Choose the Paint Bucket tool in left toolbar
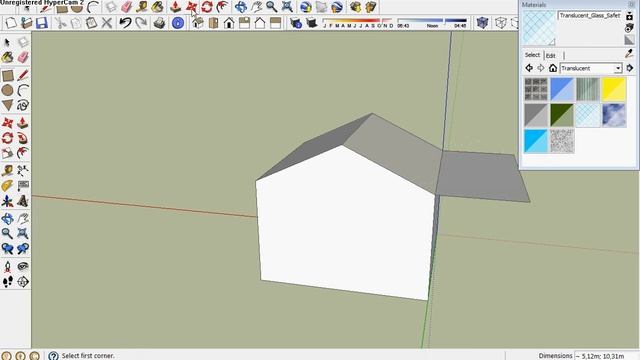640x360 pixels. pyautogui.click(x=7, y=57)
